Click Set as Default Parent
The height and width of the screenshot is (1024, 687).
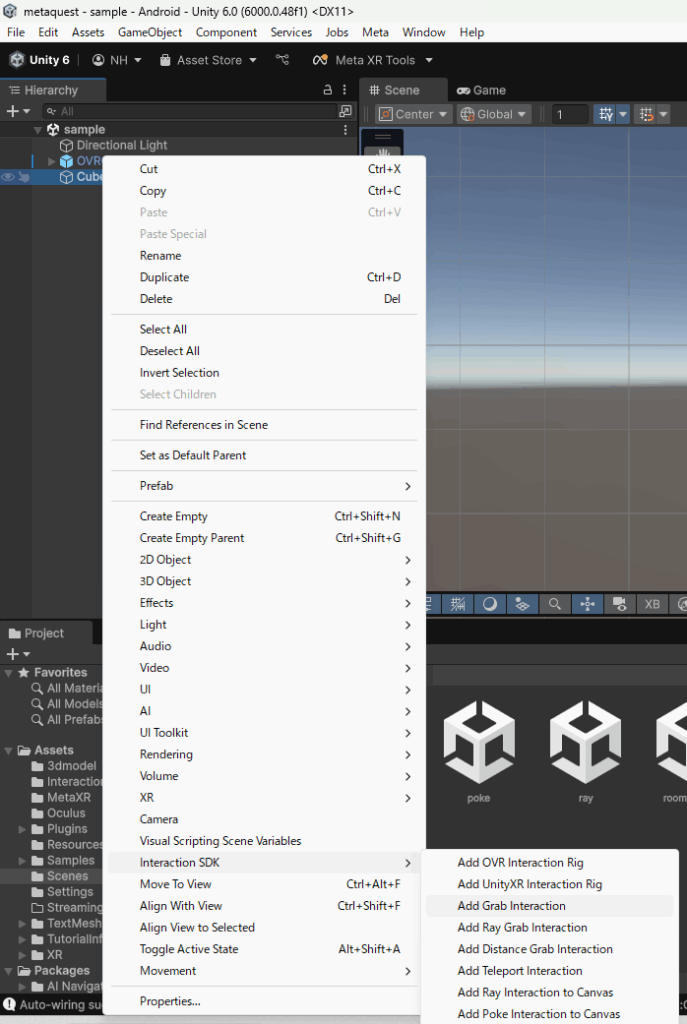tap(264, 455)
